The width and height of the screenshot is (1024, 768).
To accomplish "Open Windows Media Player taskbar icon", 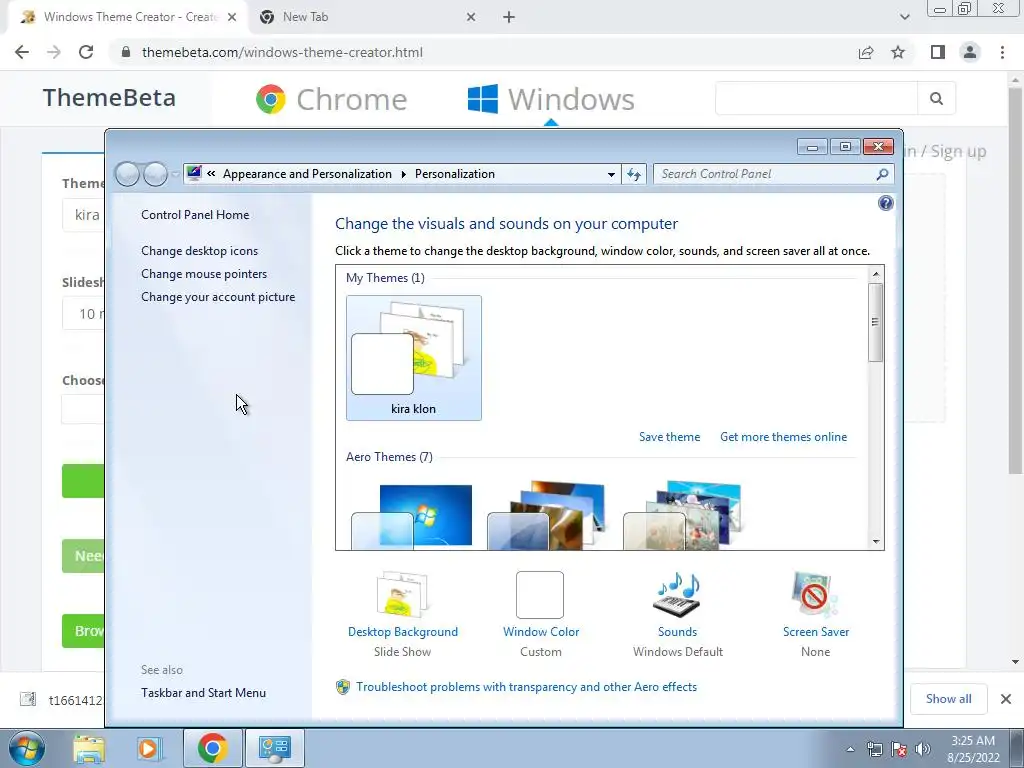I will [149, 749].
